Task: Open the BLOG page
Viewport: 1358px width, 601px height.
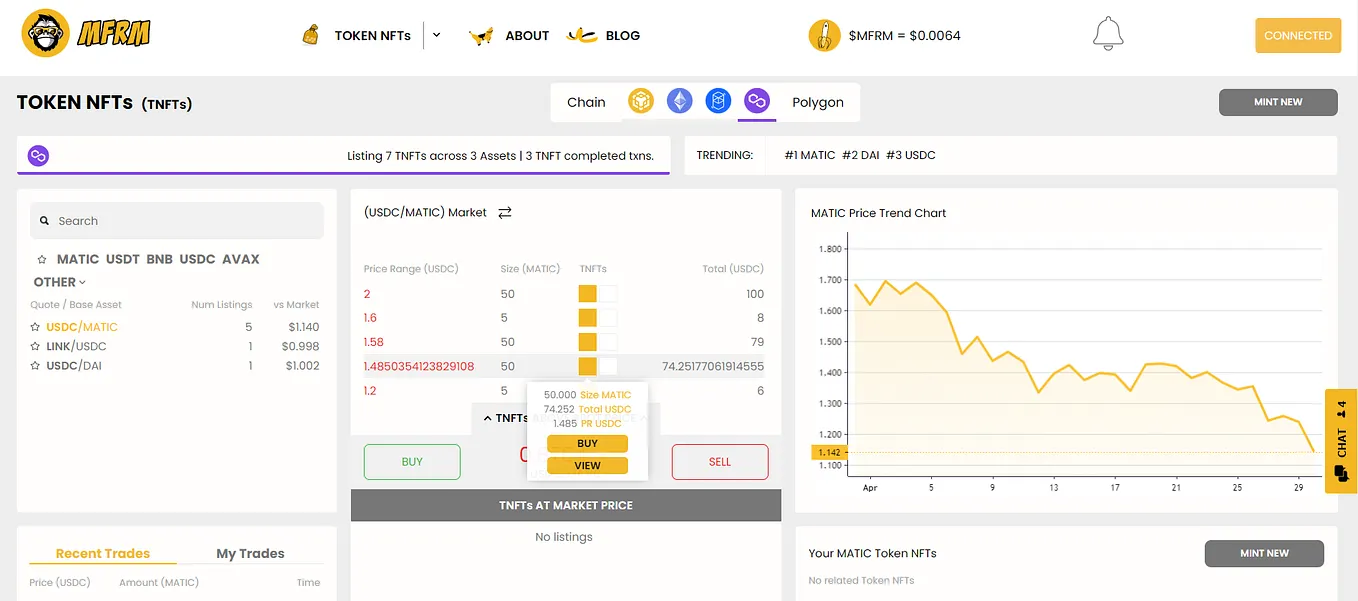Action: pyautogui.click(x=623, y=35)
